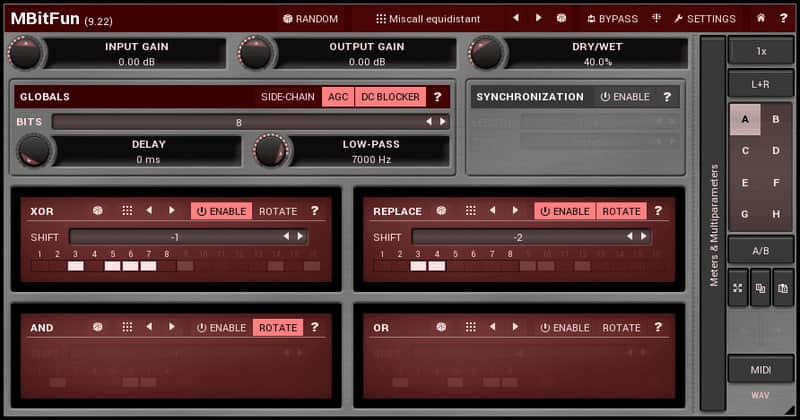Click the home icon in the header
This screenshot has height=420, width=800.
click(x=761, y=18)
